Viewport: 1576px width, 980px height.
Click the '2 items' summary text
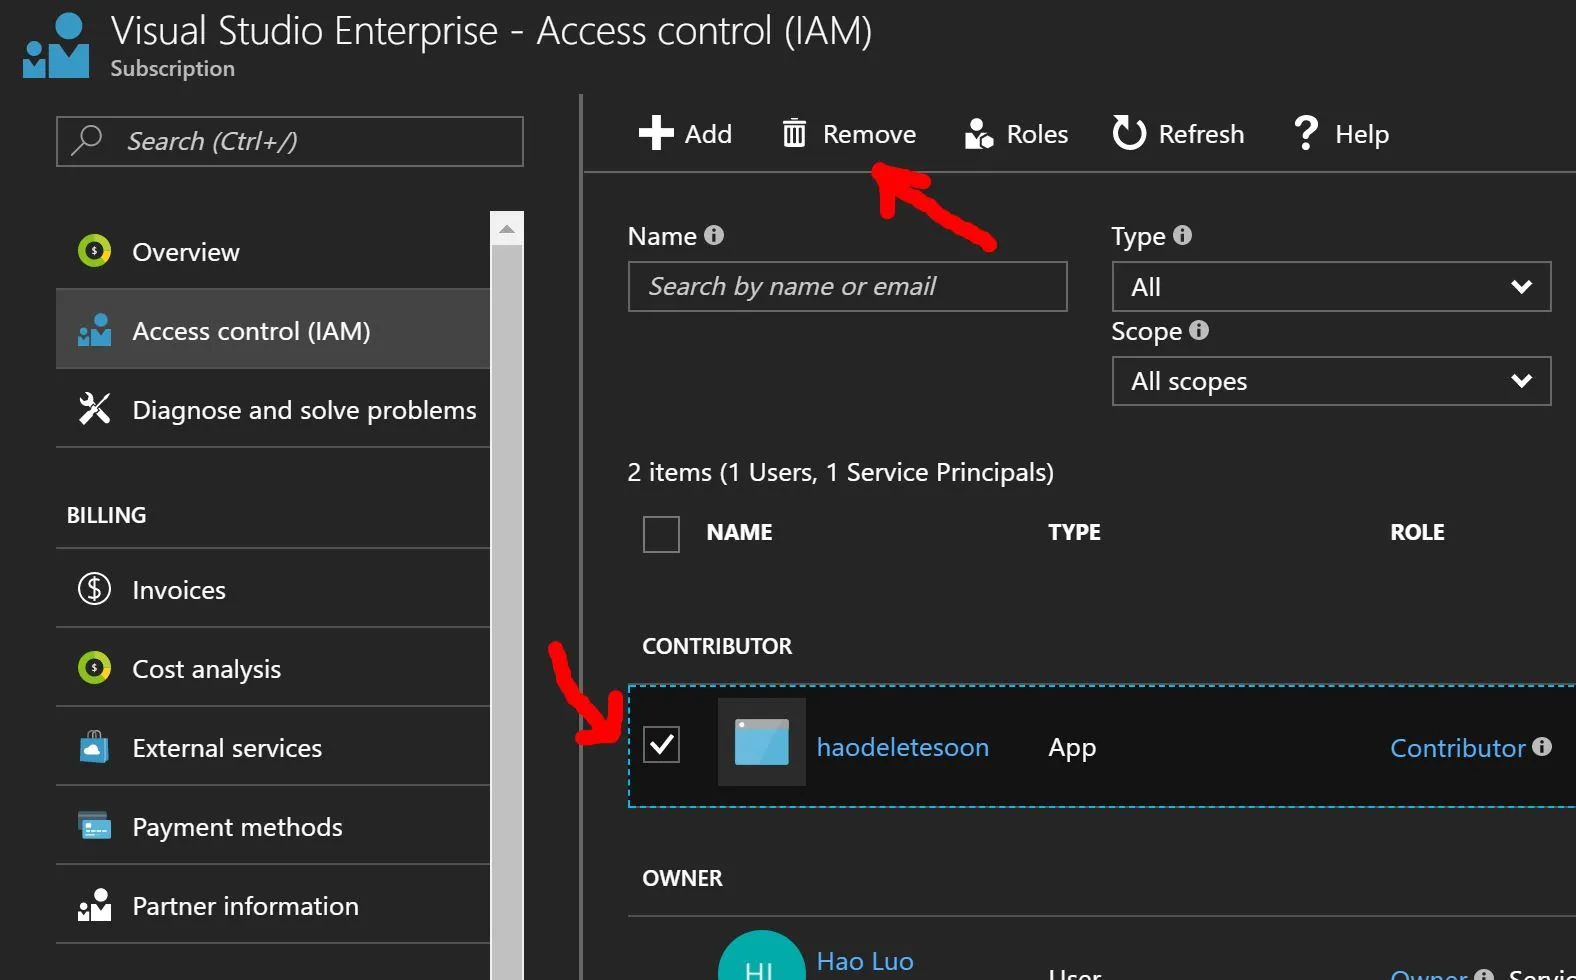click(x=840, y=472)
